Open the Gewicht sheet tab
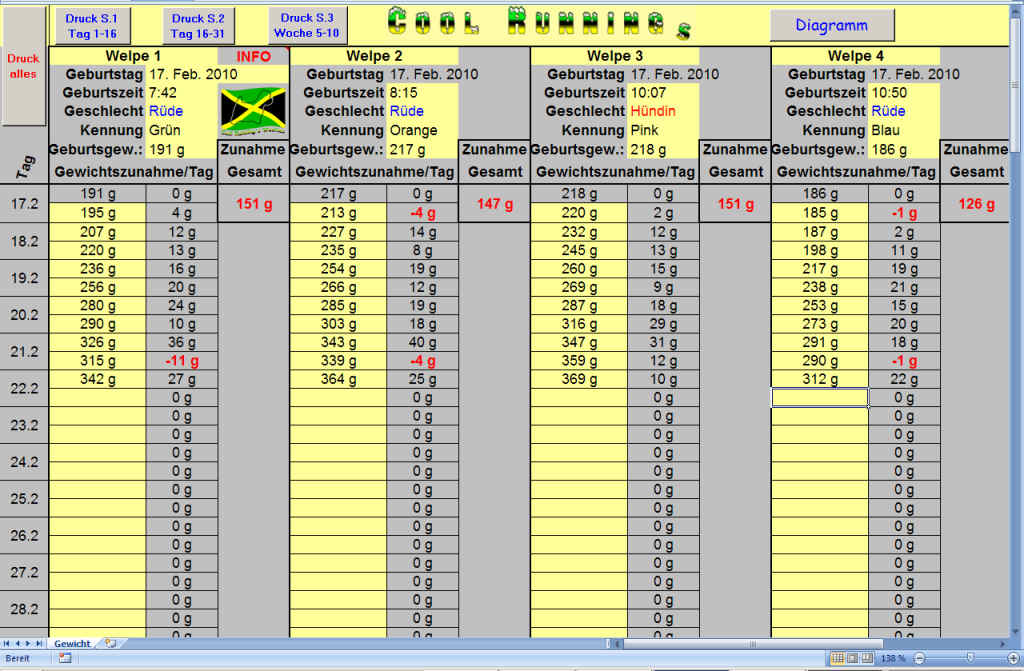 tap(72, 643)
